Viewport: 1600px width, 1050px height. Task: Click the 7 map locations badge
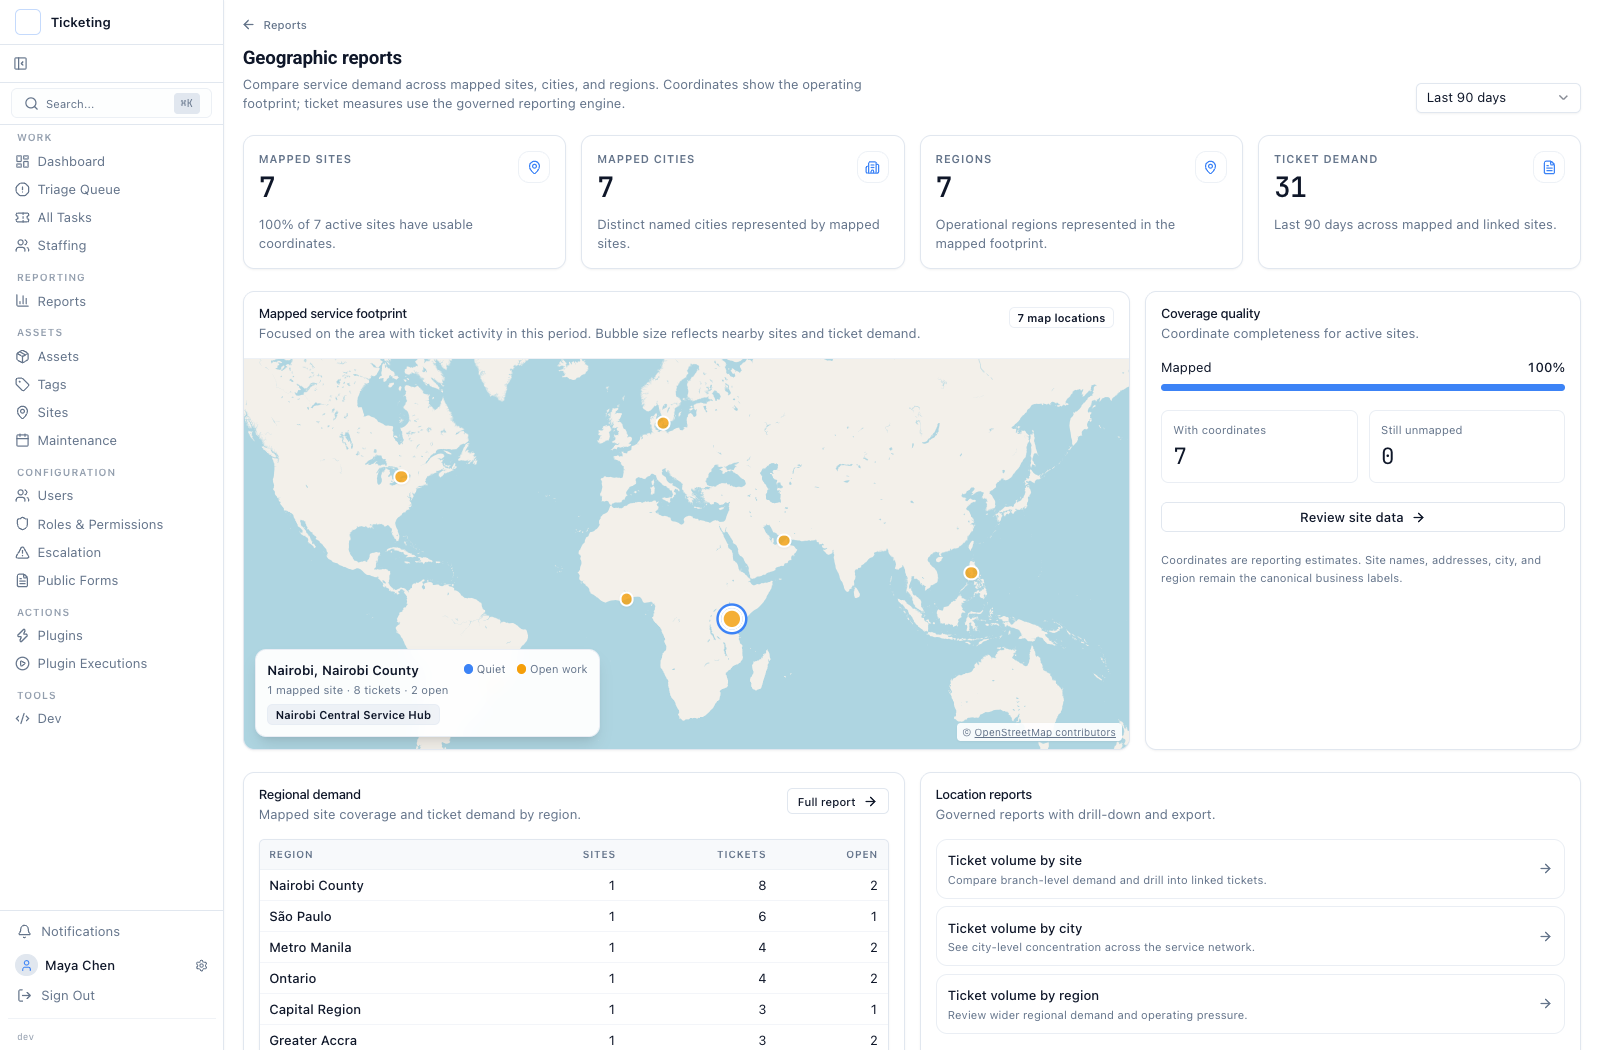pos(1061,318)
